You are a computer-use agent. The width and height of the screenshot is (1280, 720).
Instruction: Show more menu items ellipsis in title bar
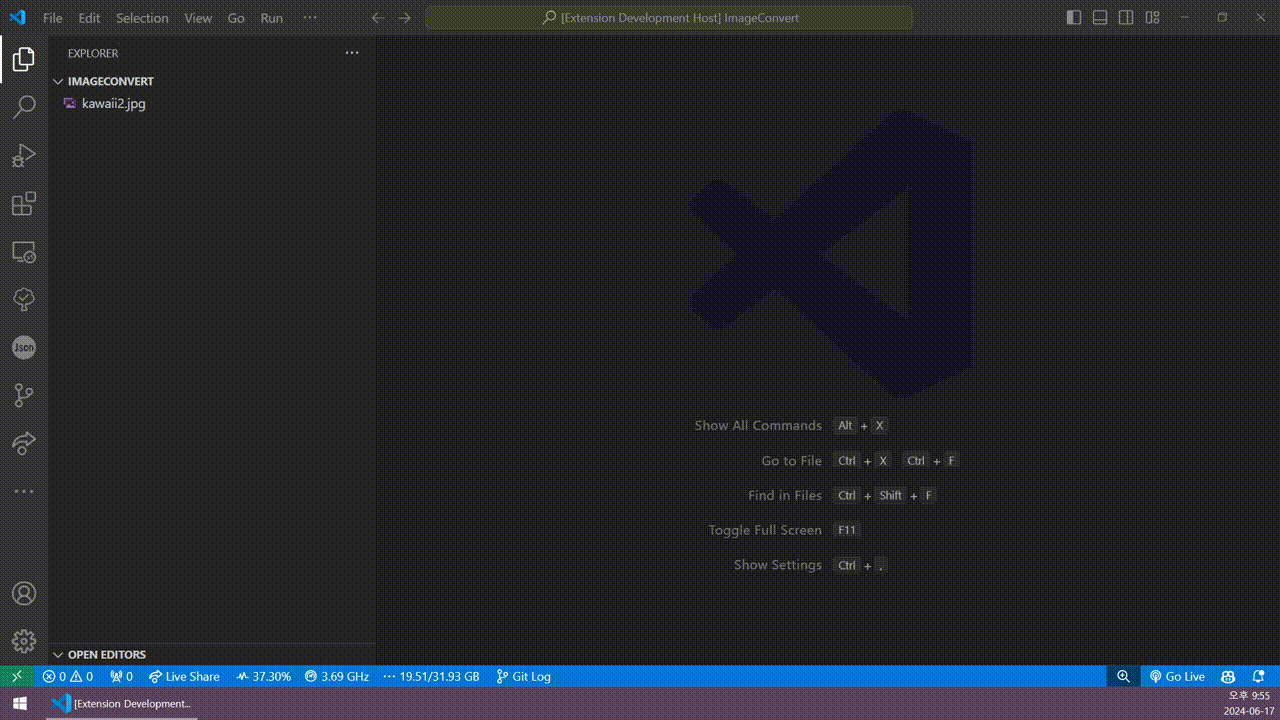pyautogui.click(x=310, y=18)
